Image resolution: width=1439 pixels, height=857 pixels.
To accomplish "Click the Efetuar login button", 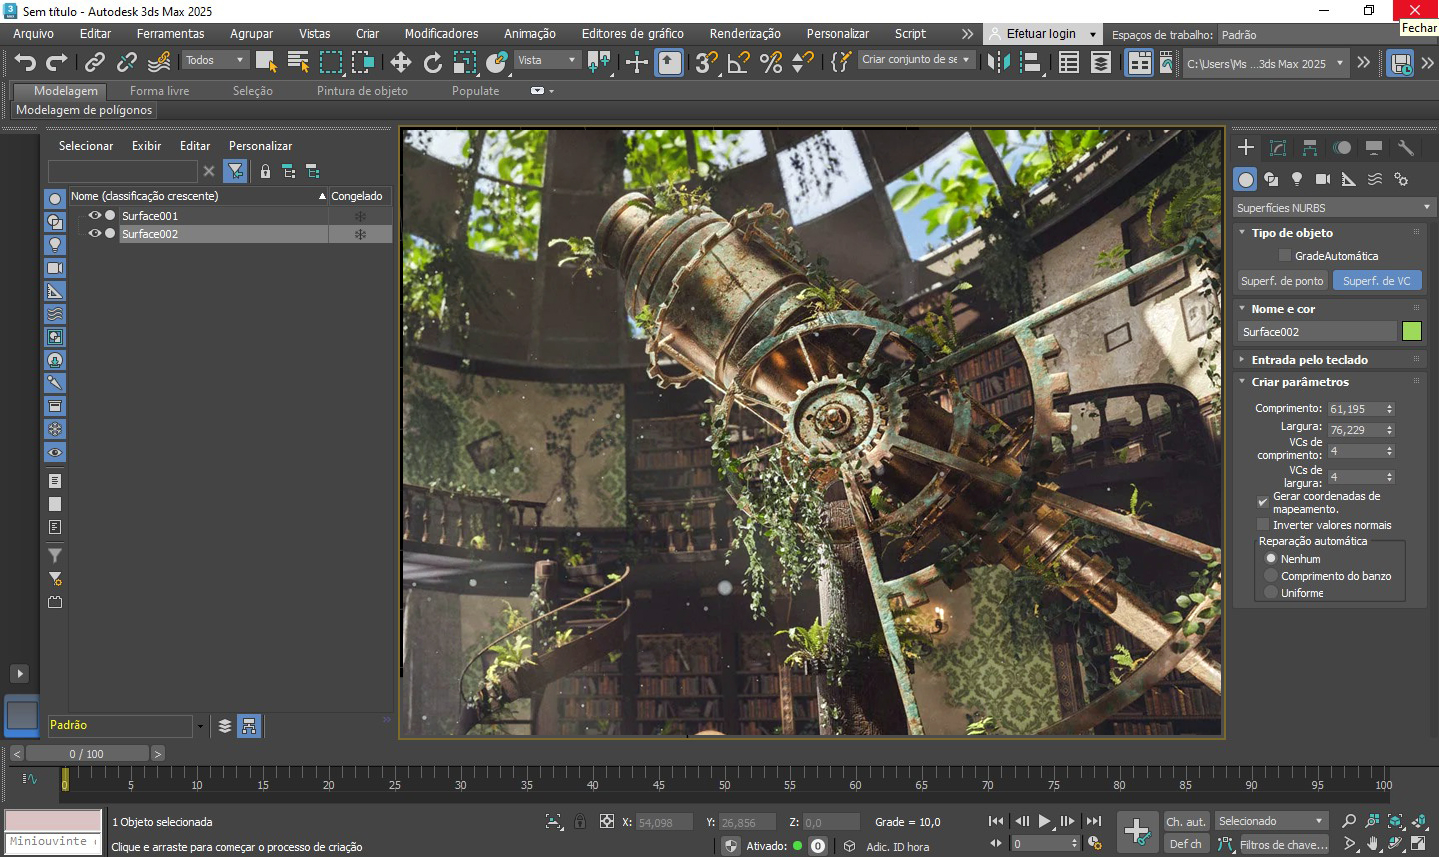I will click(x=1041, y=34).
